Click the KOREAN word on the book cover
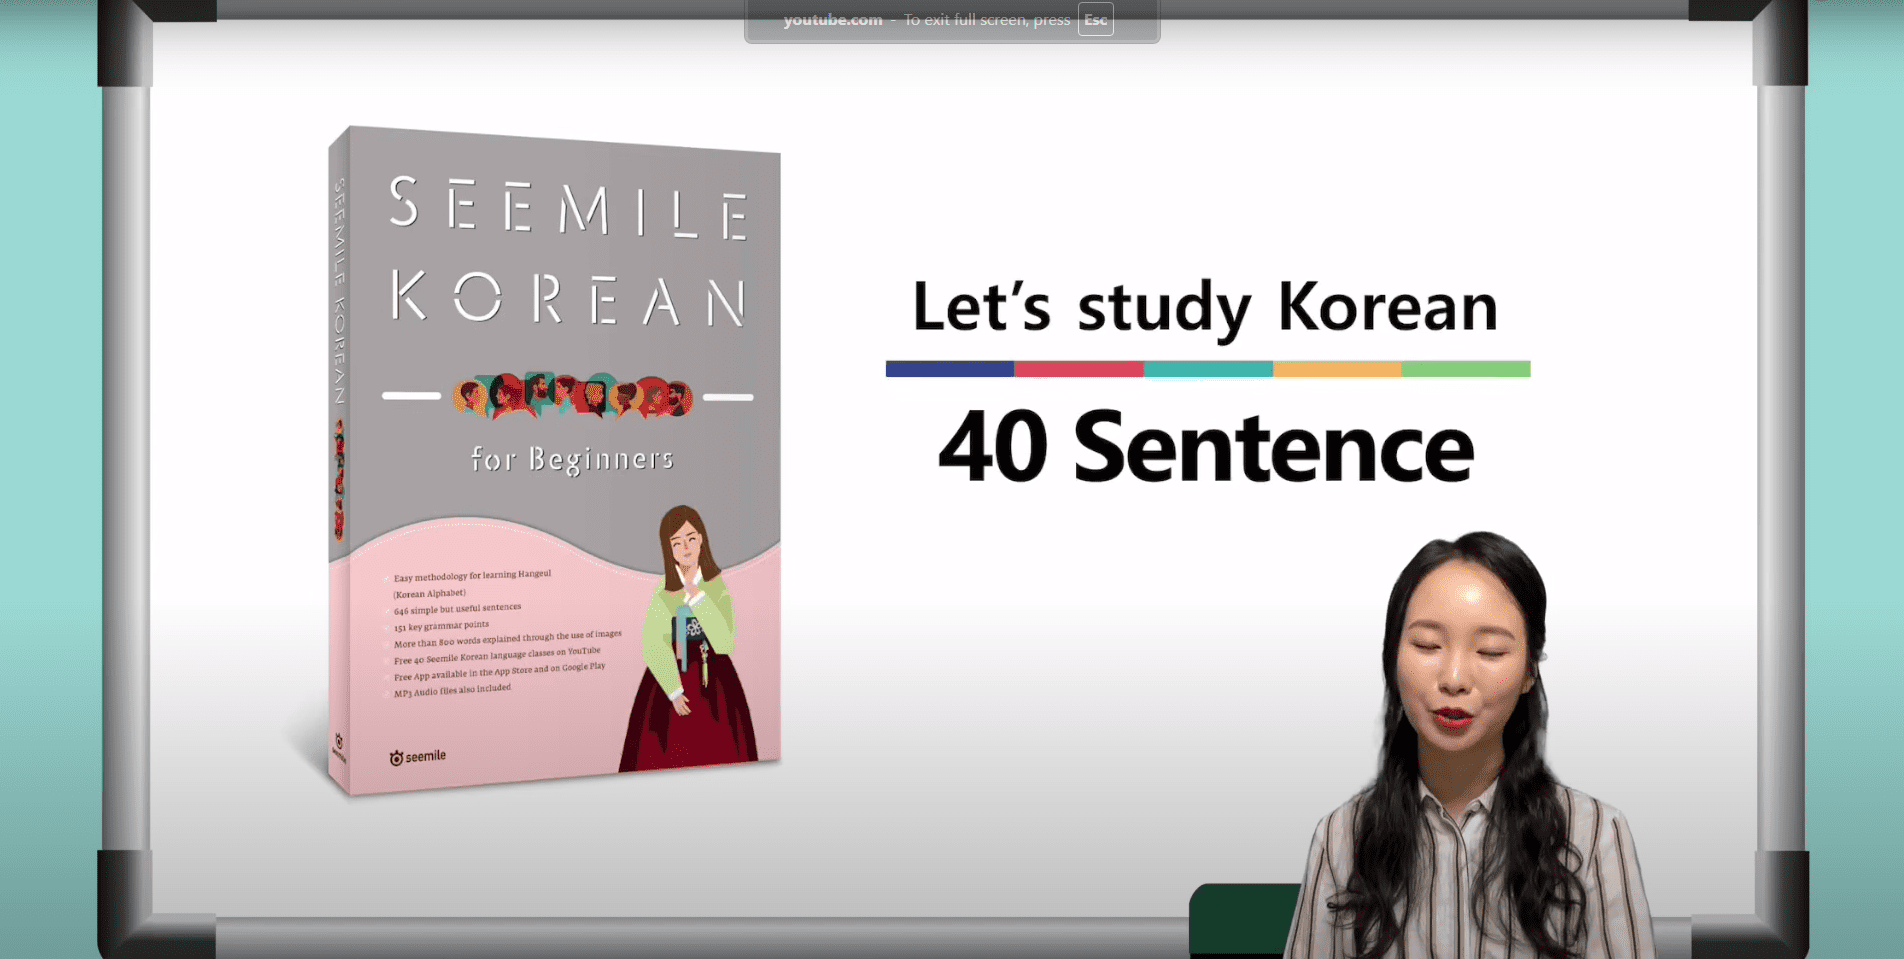 point(568,299)
